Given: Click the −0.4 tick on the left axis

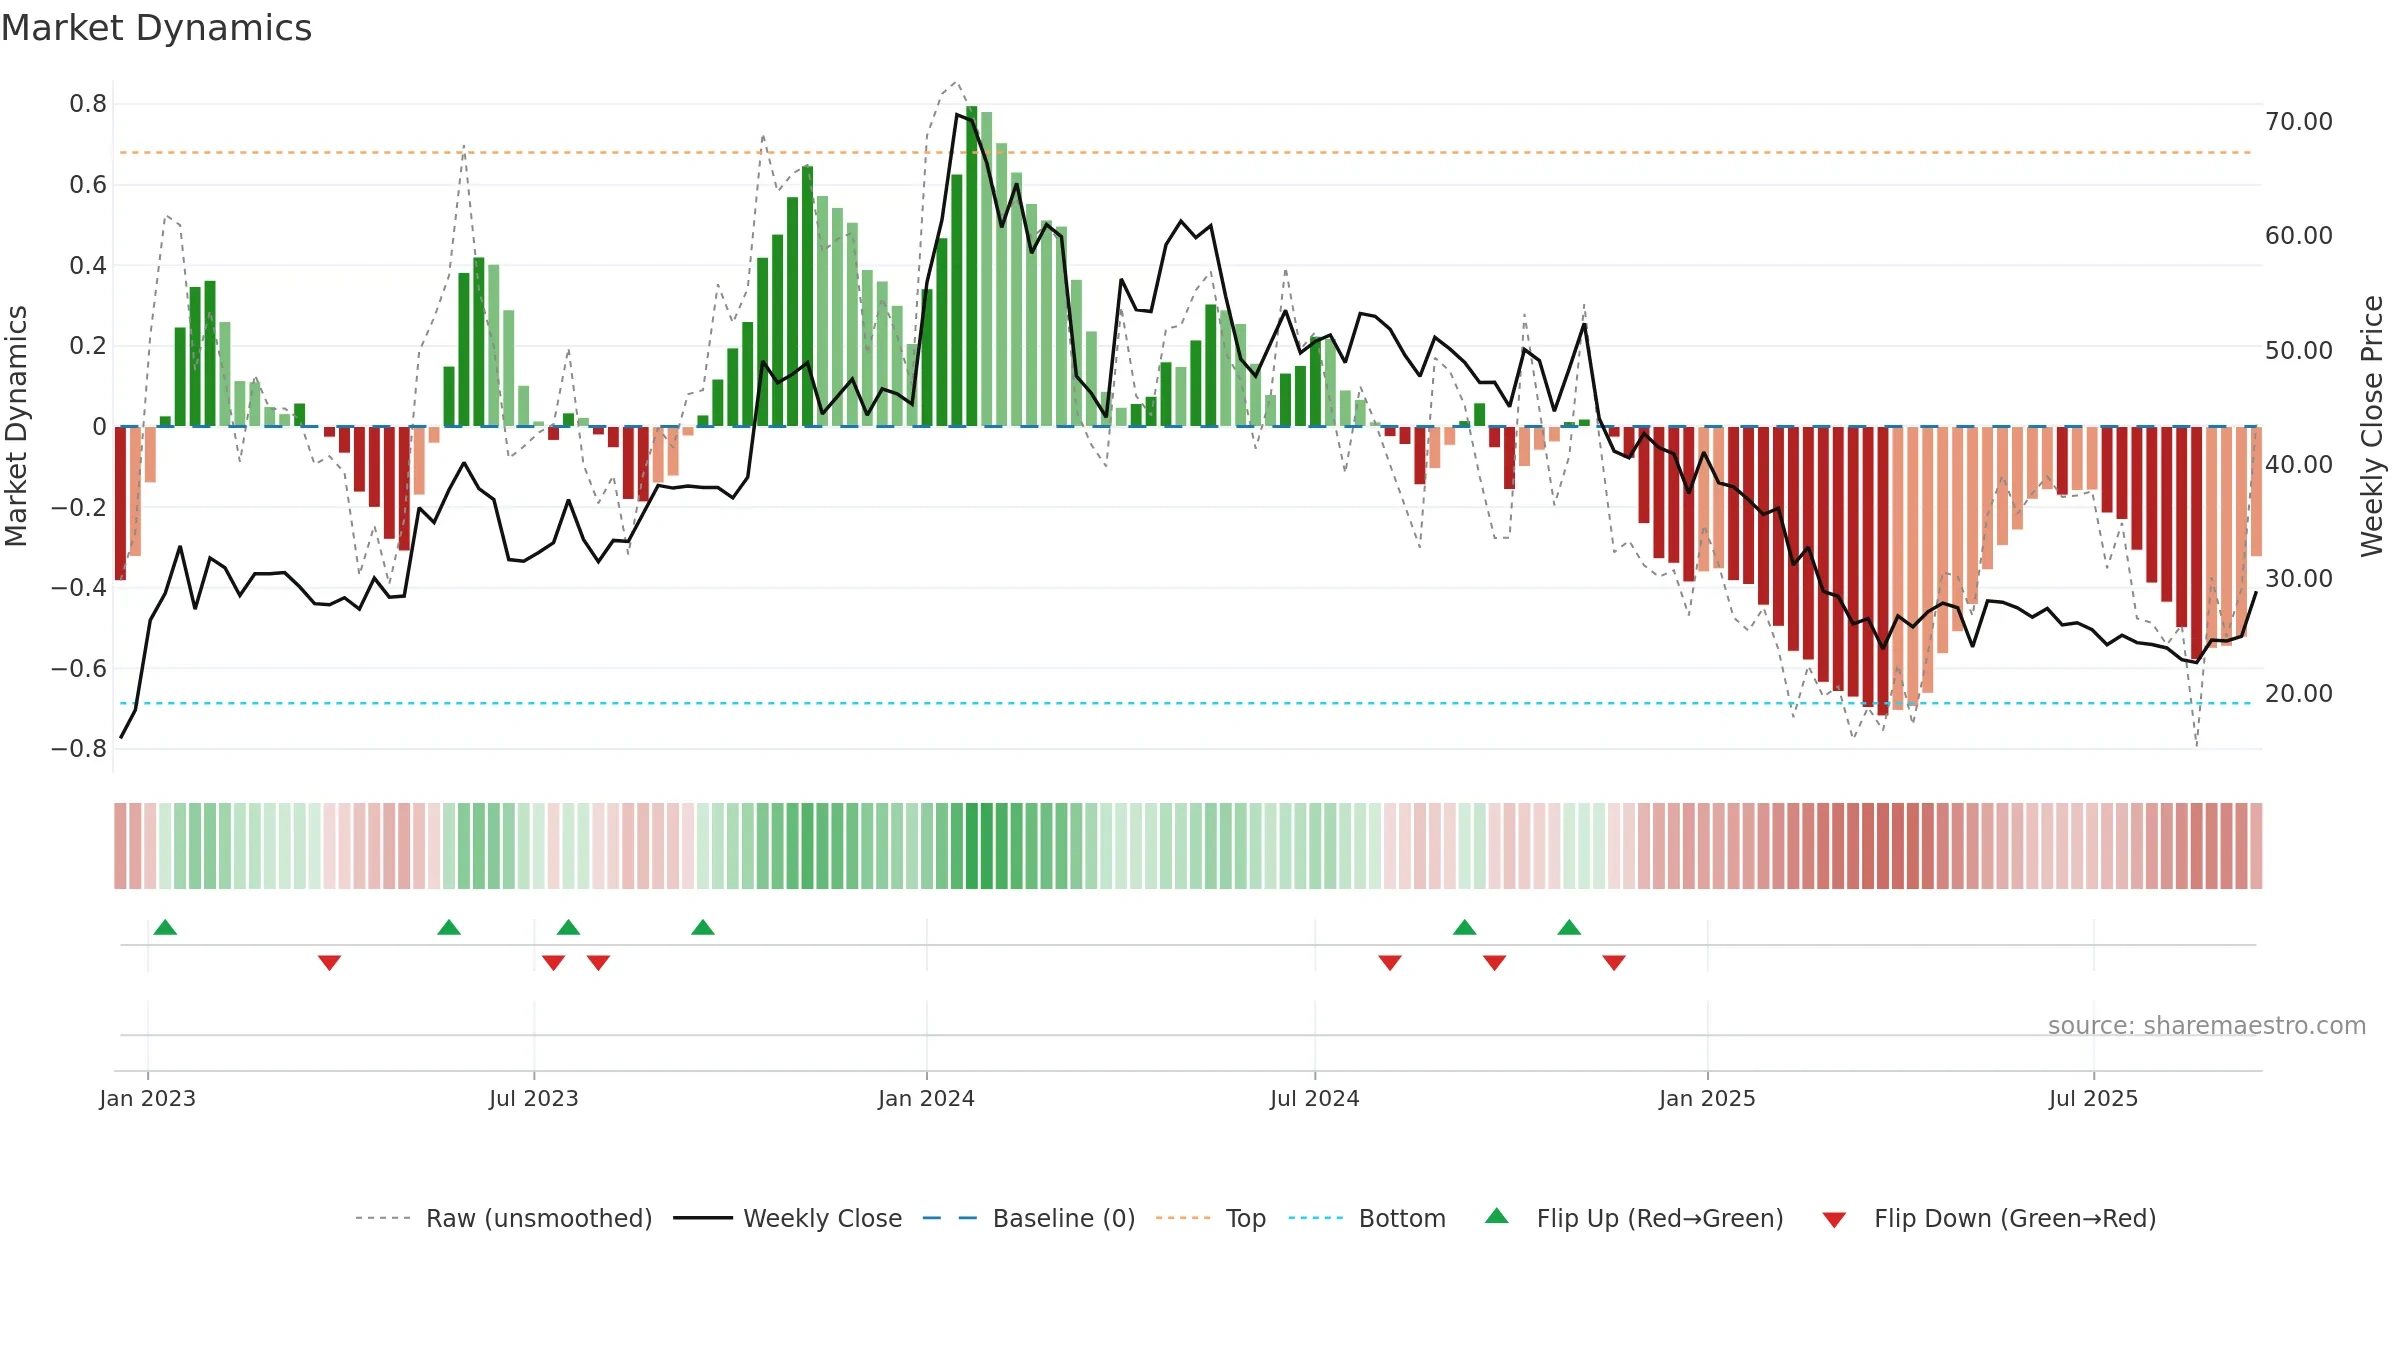Looking at the screenshot, I should point(79,587).
